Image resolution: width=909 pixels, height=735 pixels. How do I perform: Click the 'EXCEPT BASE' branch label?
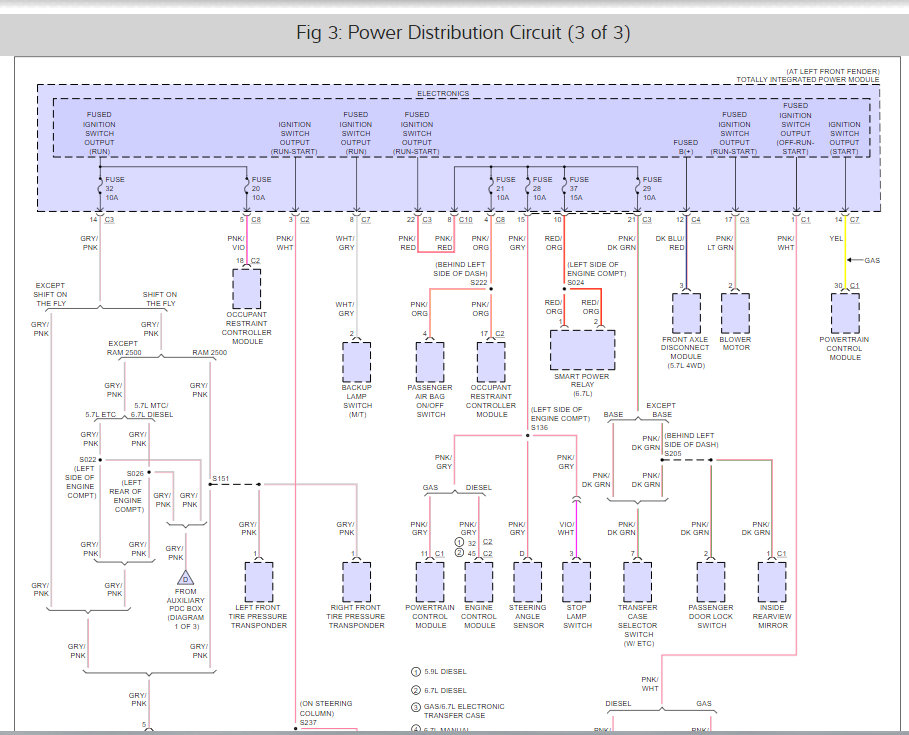661,410
